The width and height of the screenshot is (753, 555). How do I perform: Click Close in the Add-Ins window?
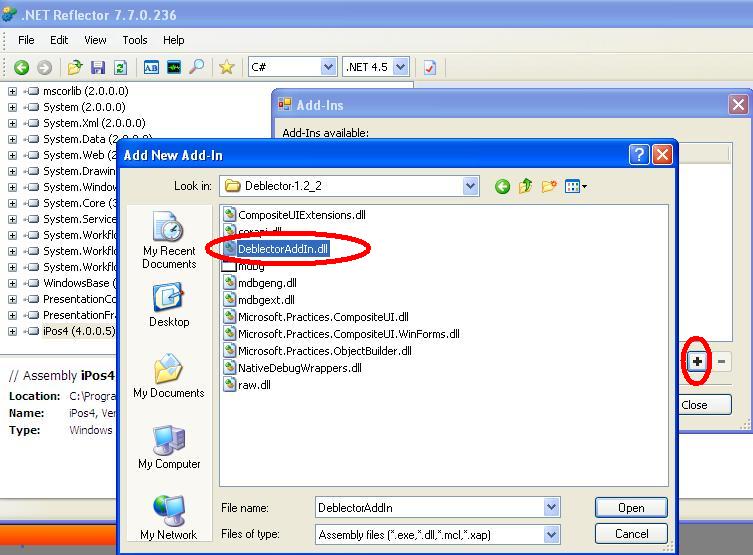coord(704,405)
